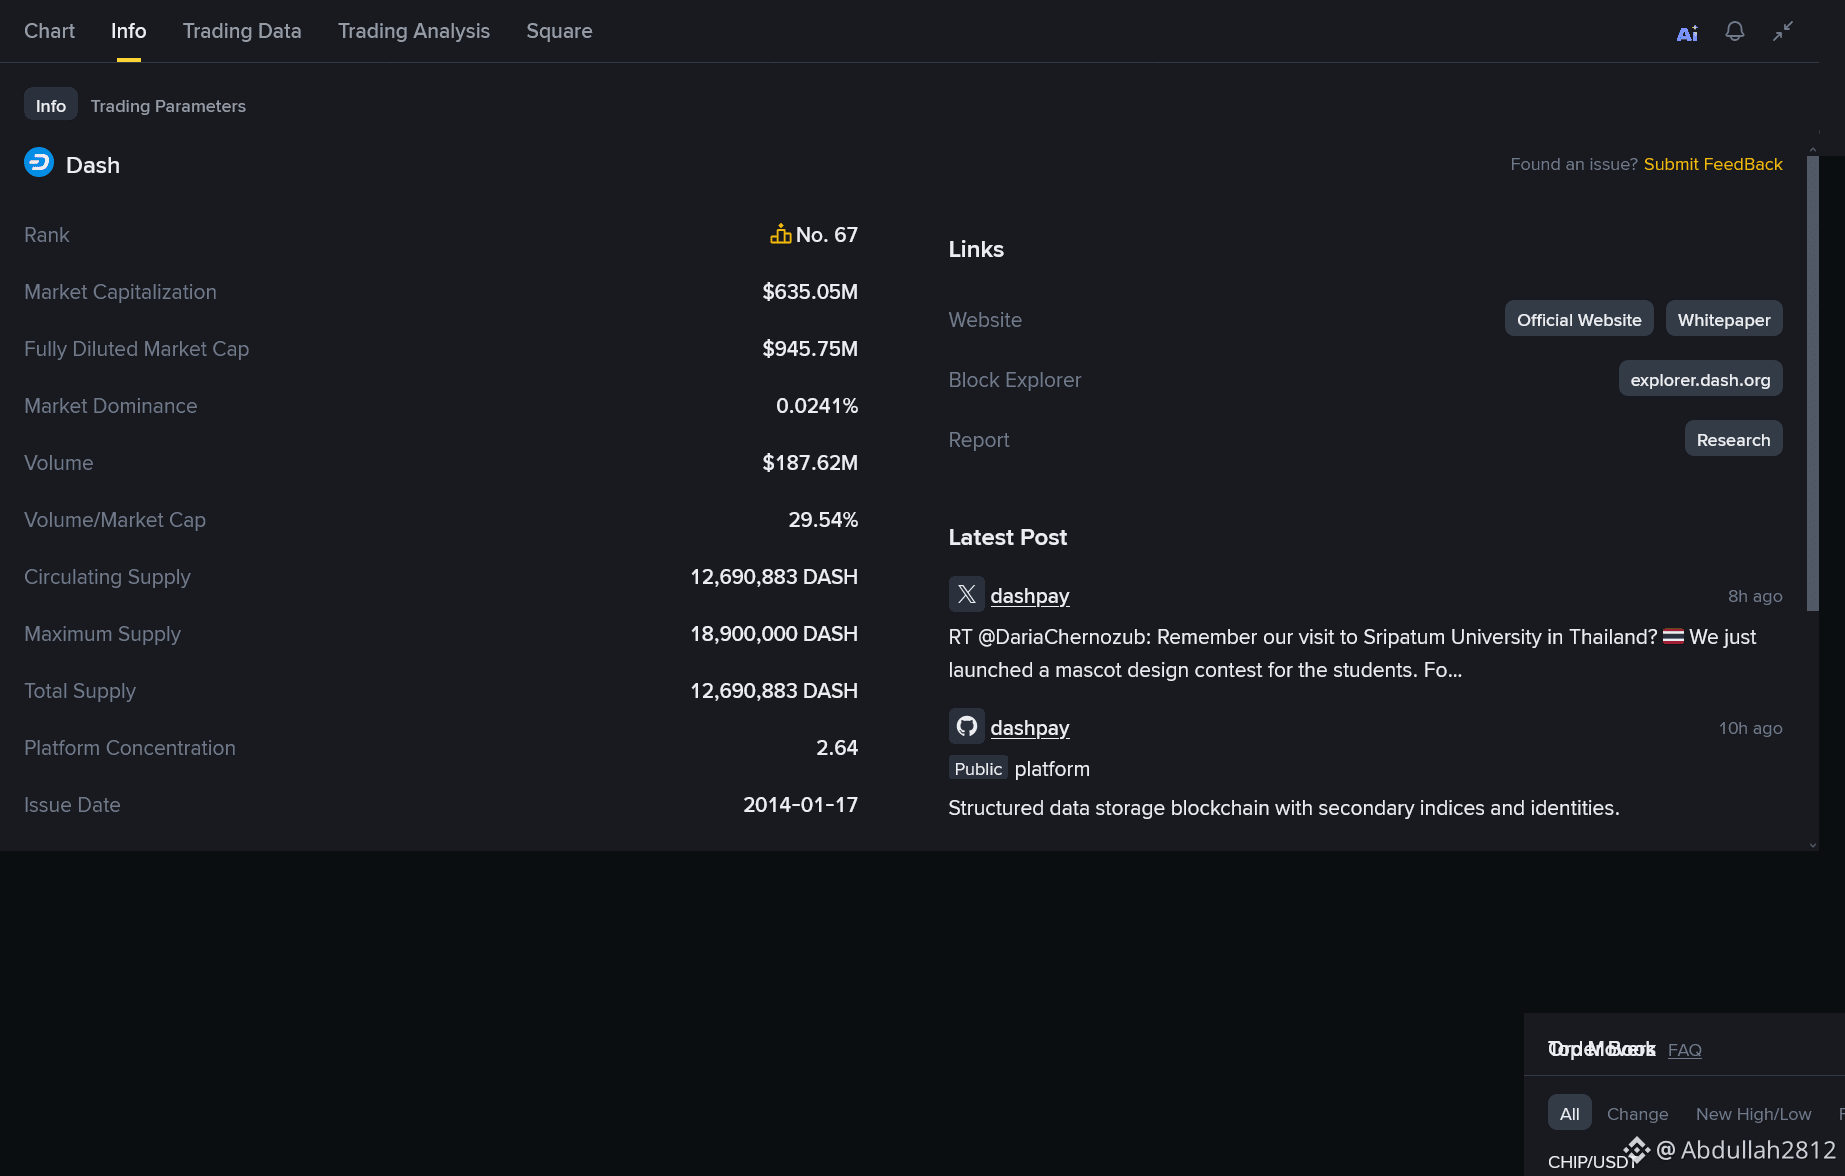Select the All filter tab
Viewport: 1845px width, 1176px height.
(1570, 1113)
